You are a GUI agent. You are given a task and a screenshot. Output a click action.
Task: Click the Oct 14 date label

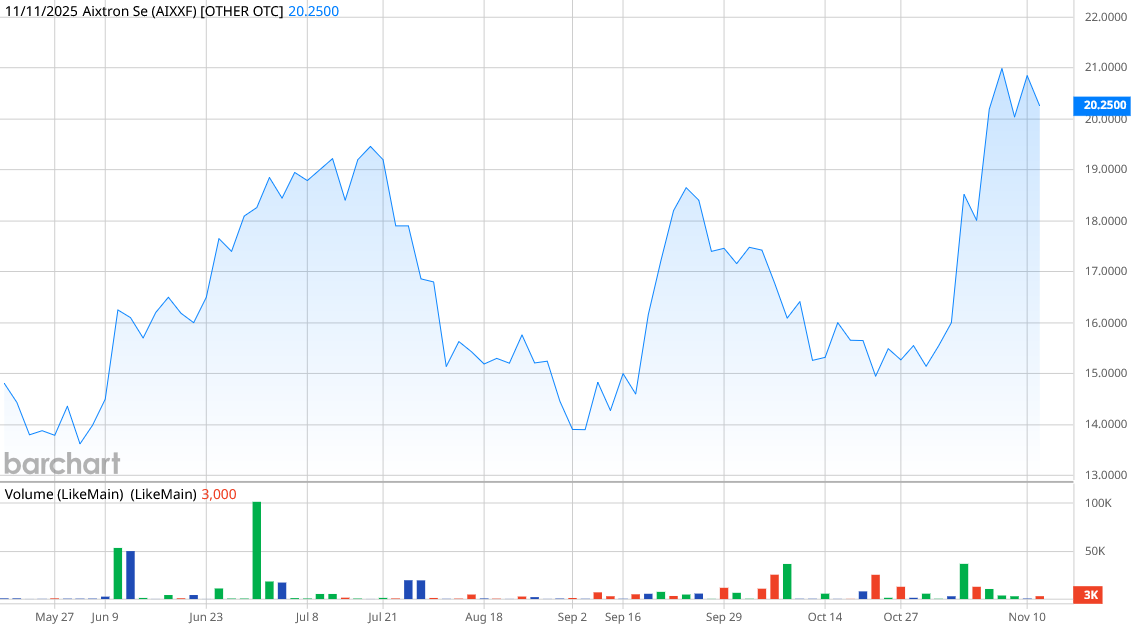[x=825, y=617]
